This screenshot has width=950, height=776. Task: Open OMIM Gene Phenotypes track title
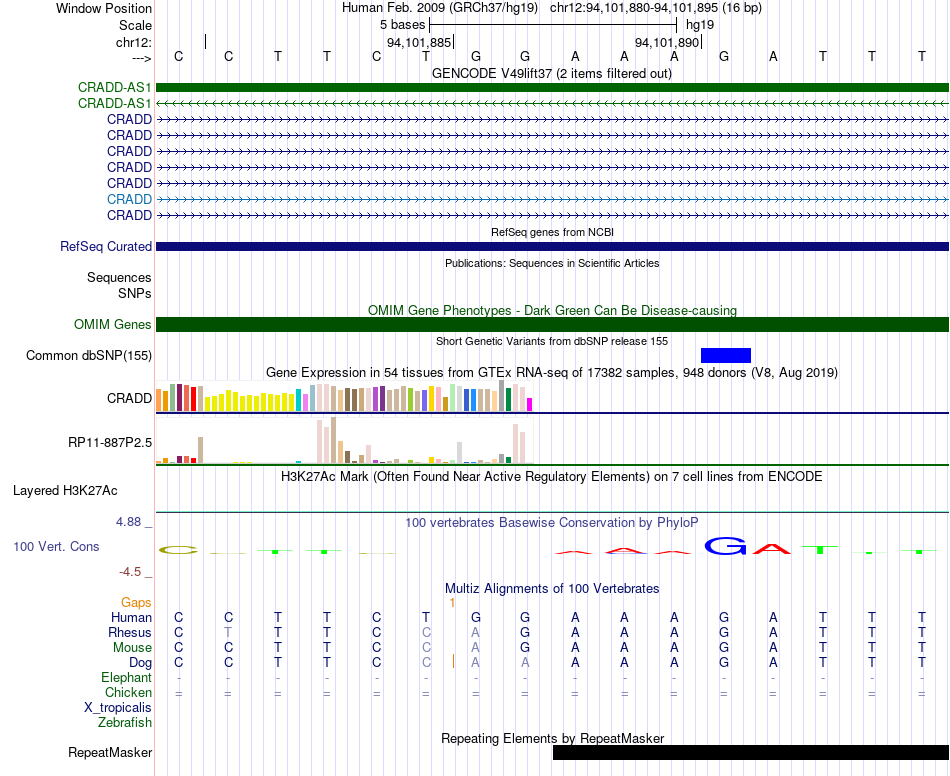[x=552, y=310]
